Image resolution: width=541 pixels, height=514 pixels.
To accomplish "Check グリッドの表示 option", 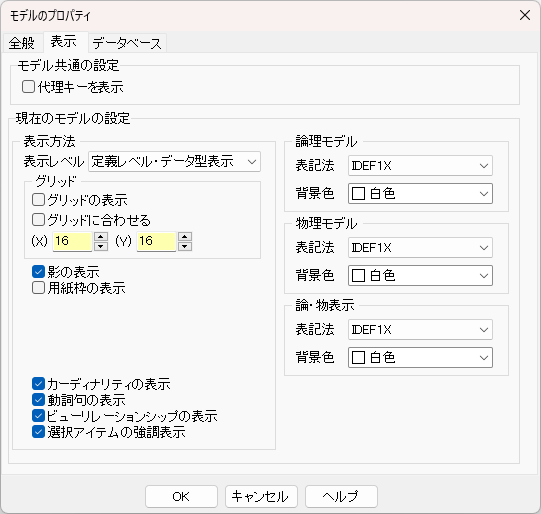I will pyautogui.click(x=38, y=200).
